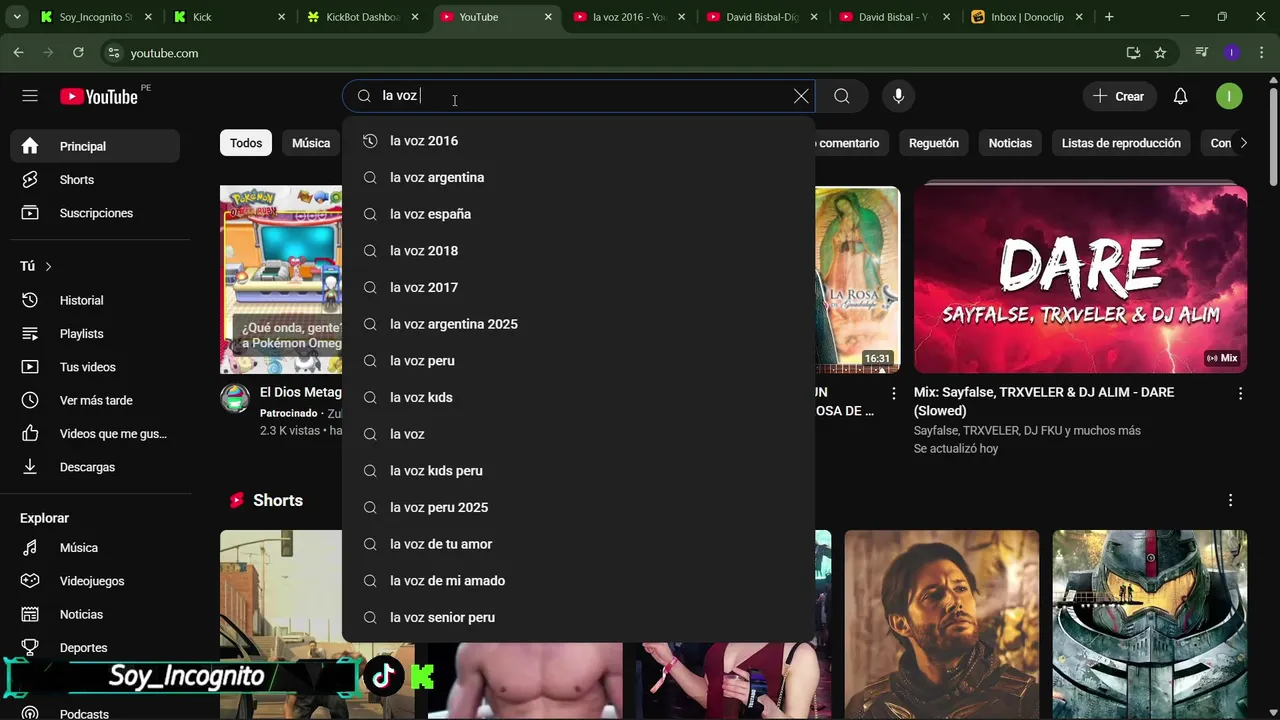Image resolution: width=1280 pixels, height=720 pixels.
Task: Select the Noticias filter chip
Action: click(1010, 143)
